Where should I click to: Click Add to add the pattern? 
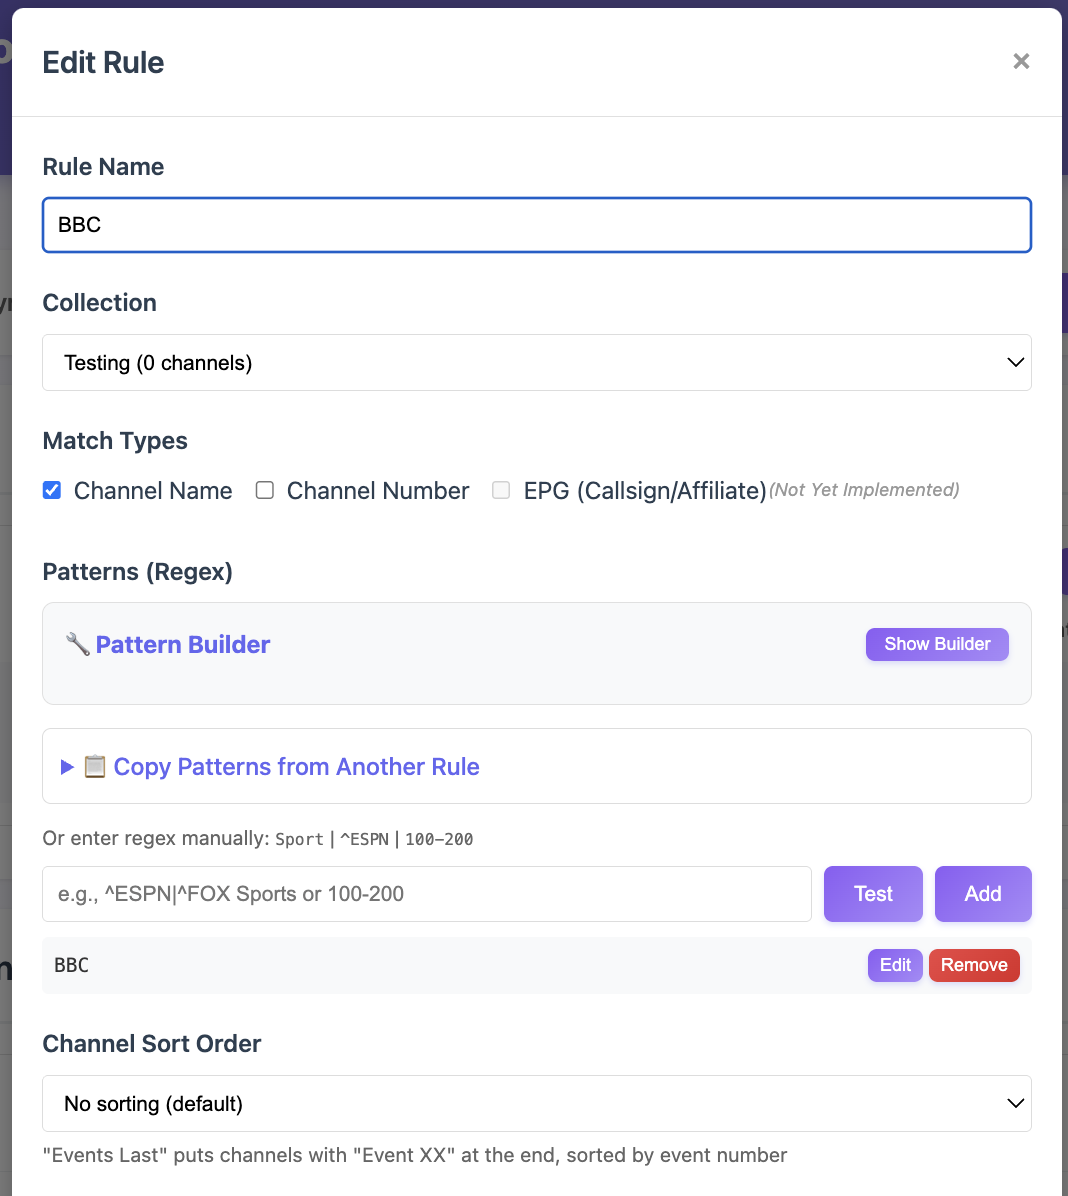click(x=982, y=894)
